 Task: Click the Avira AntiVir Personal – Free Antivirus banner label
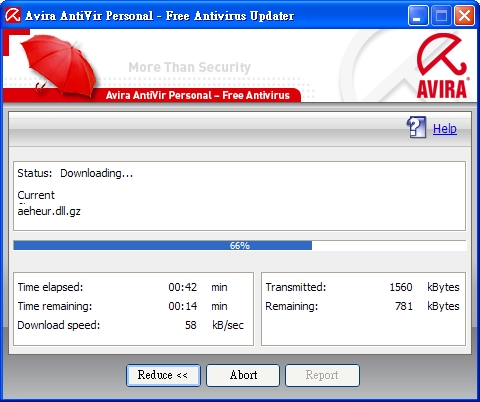tap(198, 95)
